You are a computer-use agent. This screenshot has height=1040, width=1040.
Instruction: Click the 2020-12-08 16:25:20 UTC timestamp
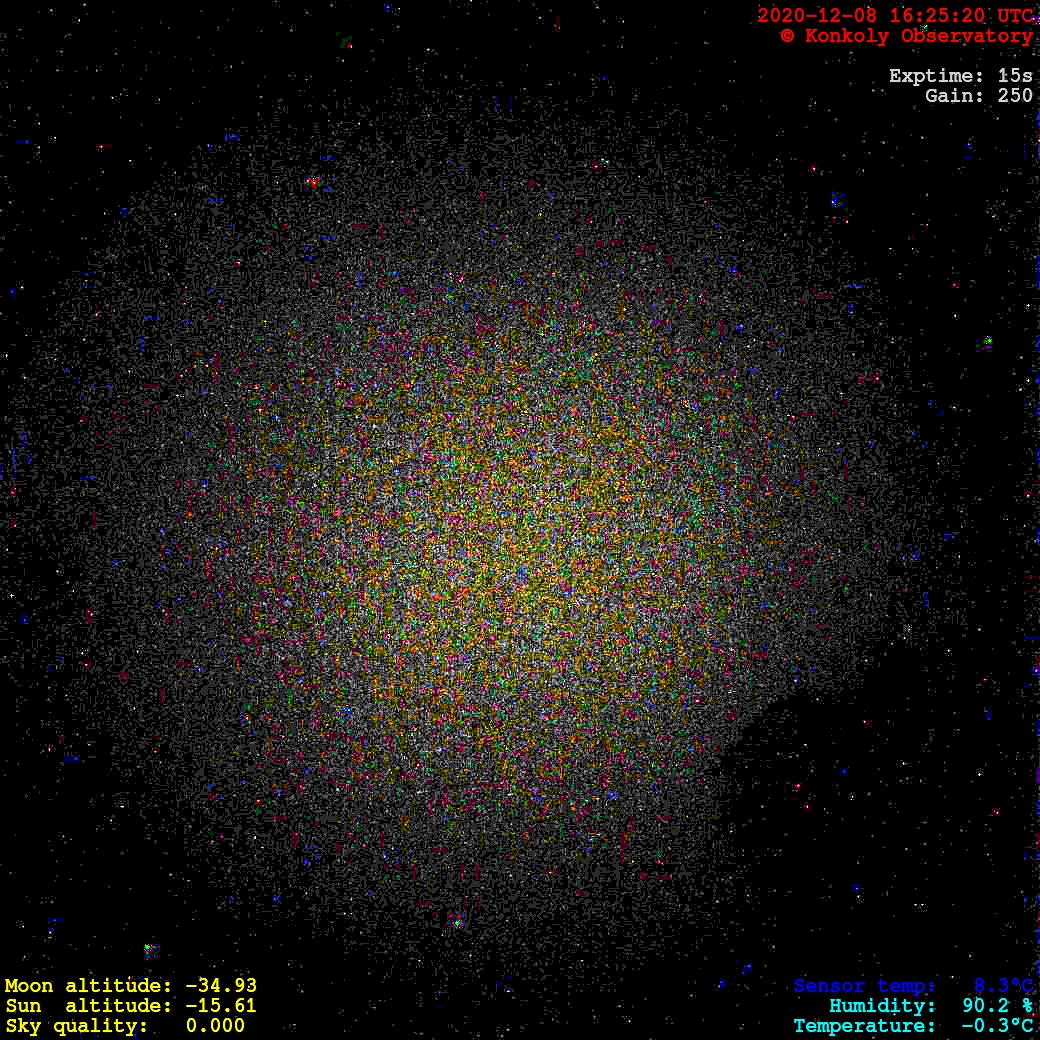(894, 16)
